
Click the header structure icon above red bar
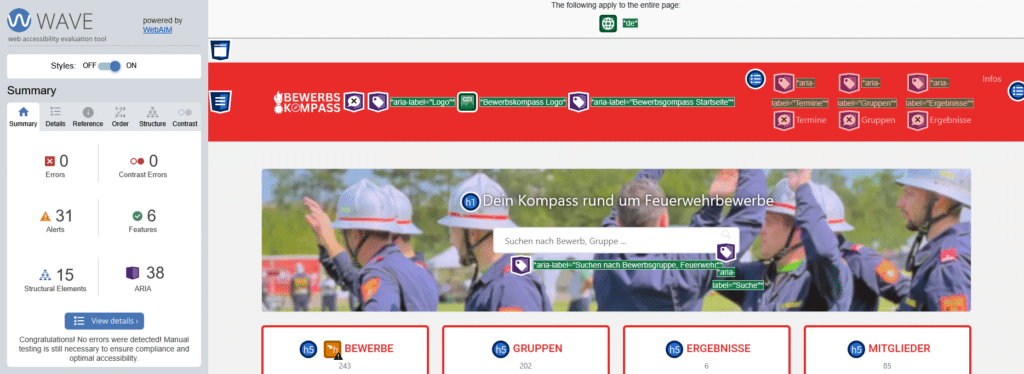click(220, 50)
